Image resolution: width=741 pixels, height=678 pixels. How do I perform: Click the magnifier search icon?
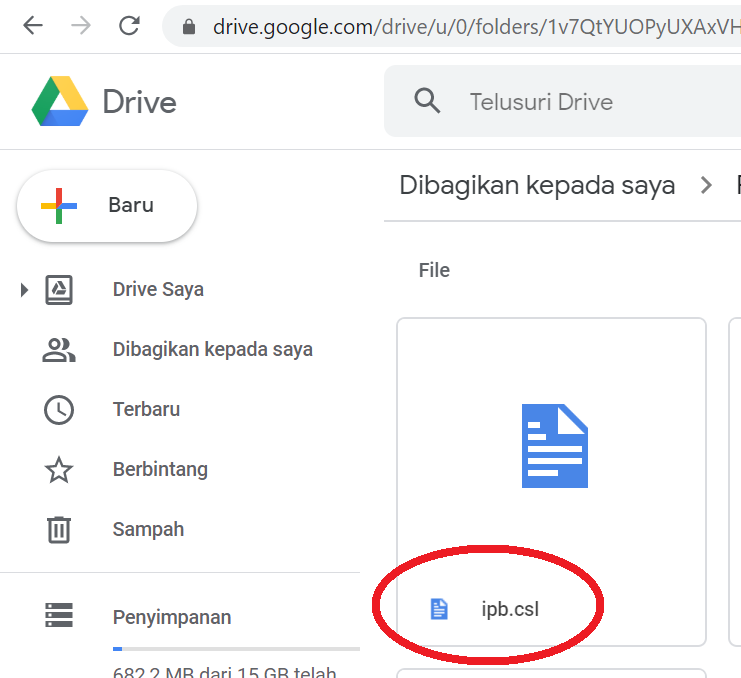(x=427, y=101)
